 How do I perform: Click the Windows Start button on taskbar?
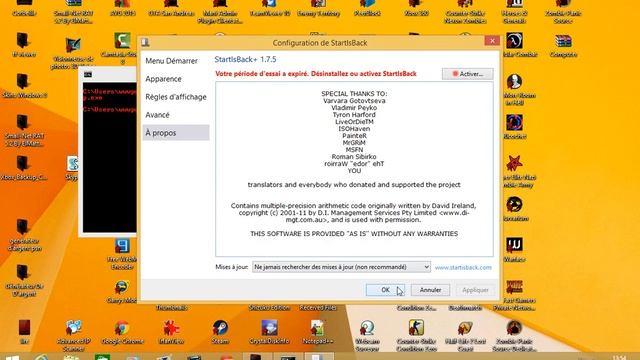pyautogui.click(x=12, y=357)
